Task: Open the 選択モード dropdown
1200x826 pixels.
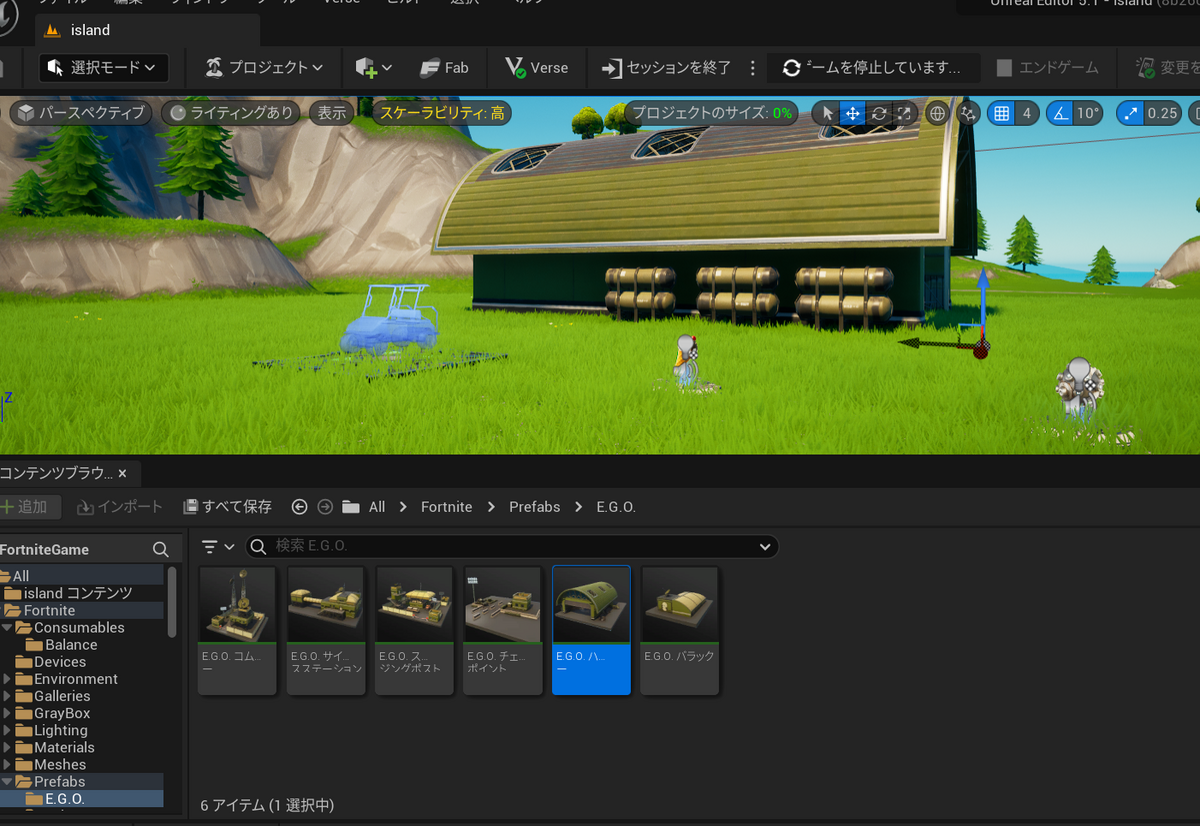Action: point(103,68)
